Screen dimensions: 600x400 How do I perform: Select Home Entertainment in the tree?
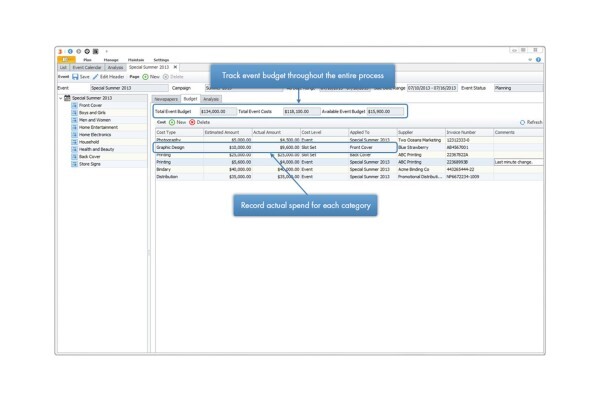[98, 127]
